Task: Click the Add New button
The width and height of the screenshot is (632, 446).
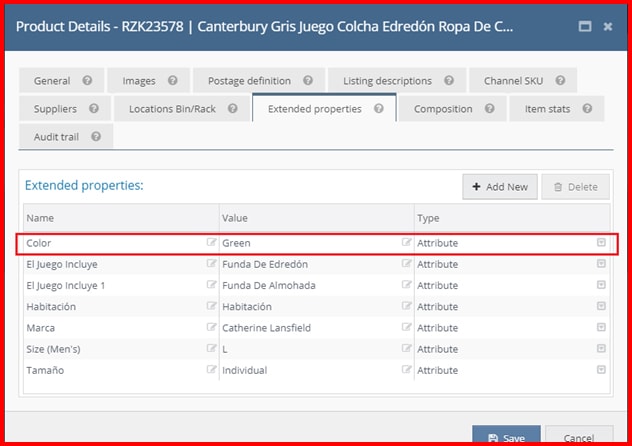Action: click(x=500, y=187)
